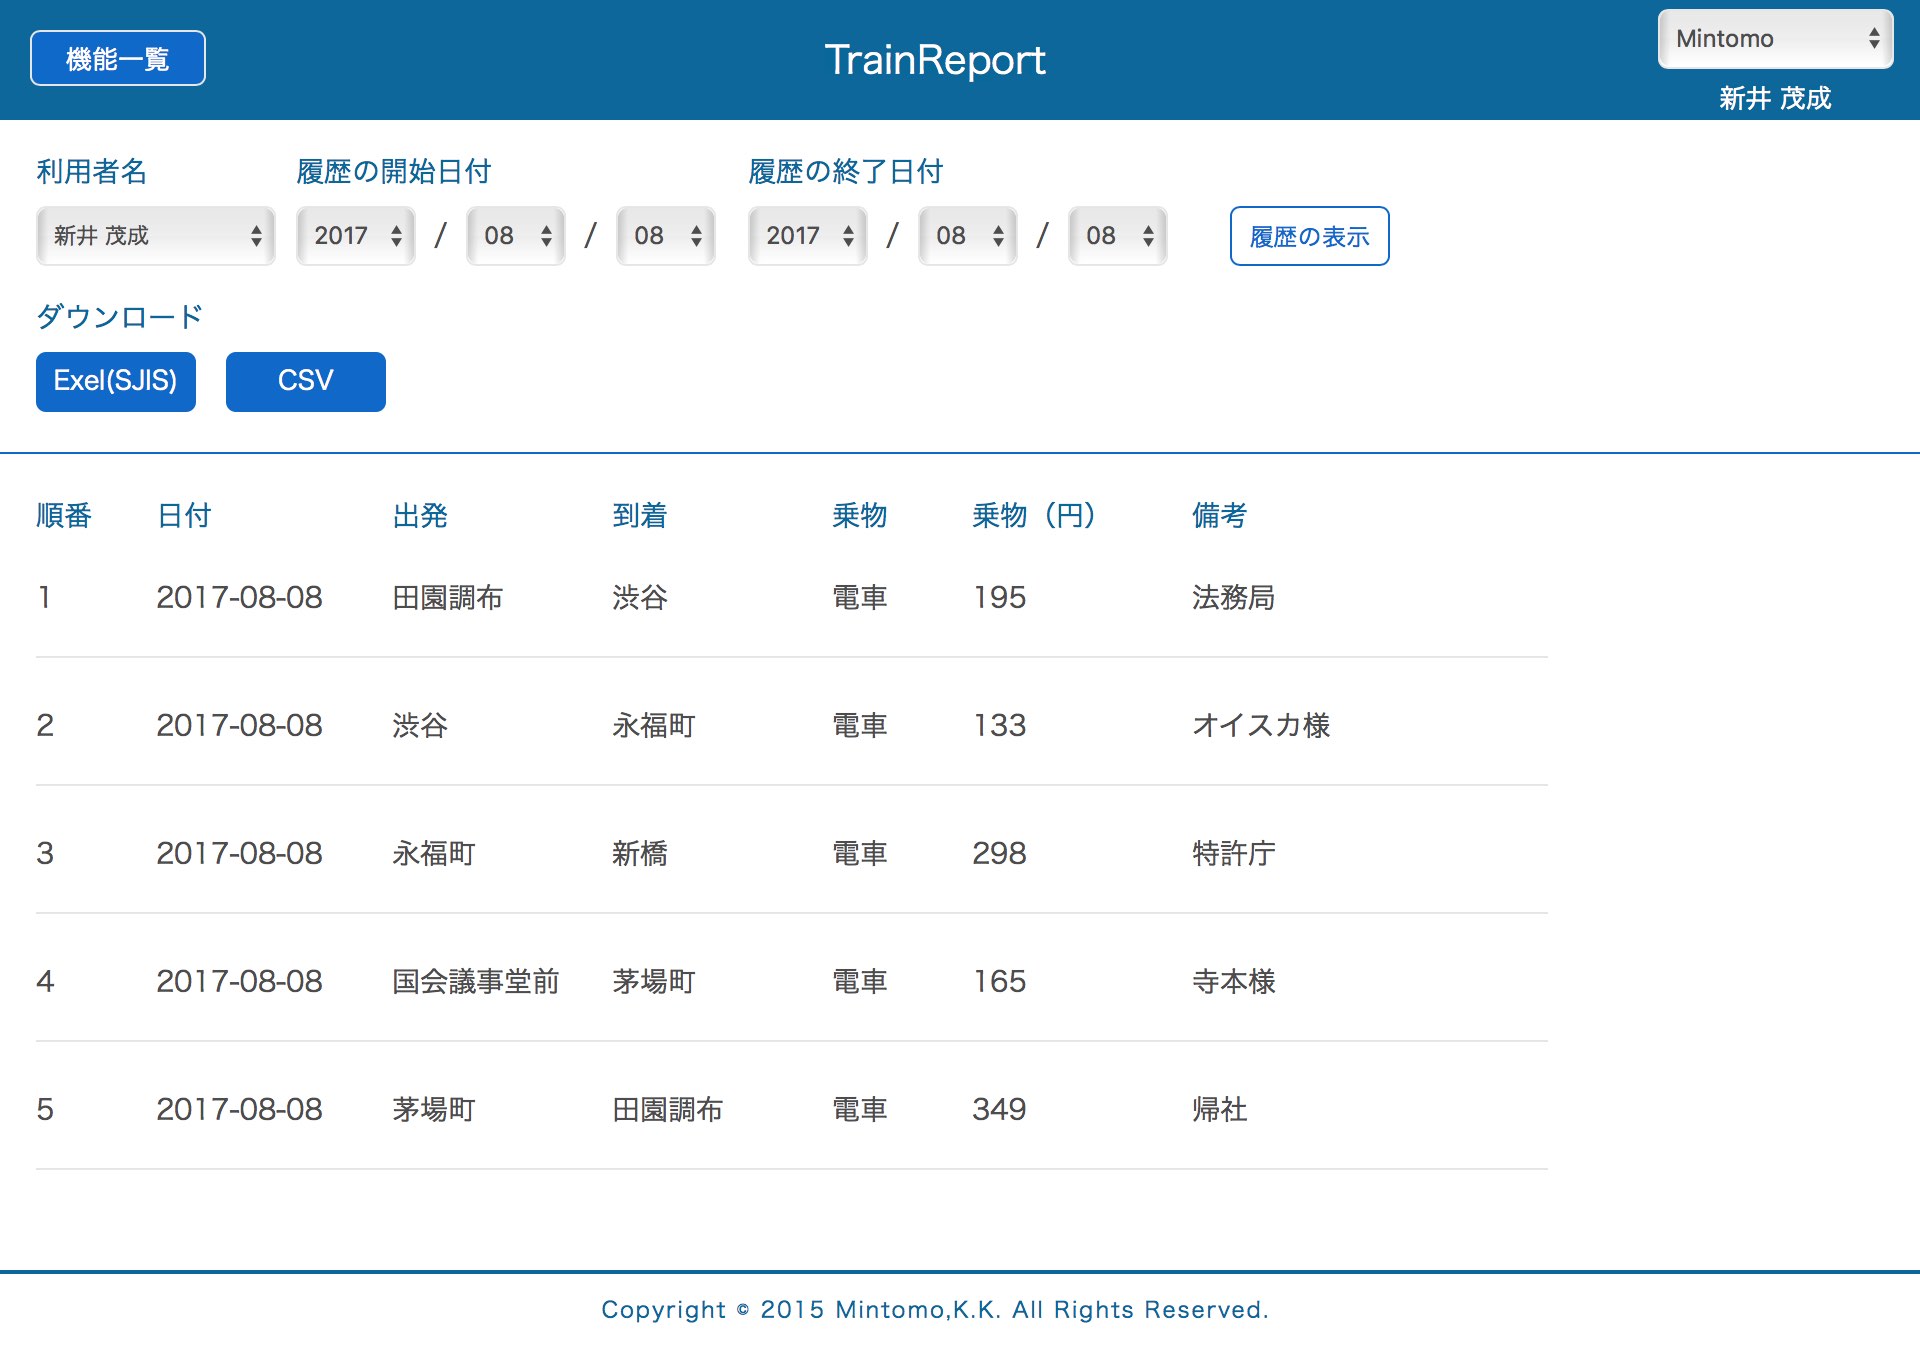Select row 1 with destination 渋谷

click(x=640, y=597)
